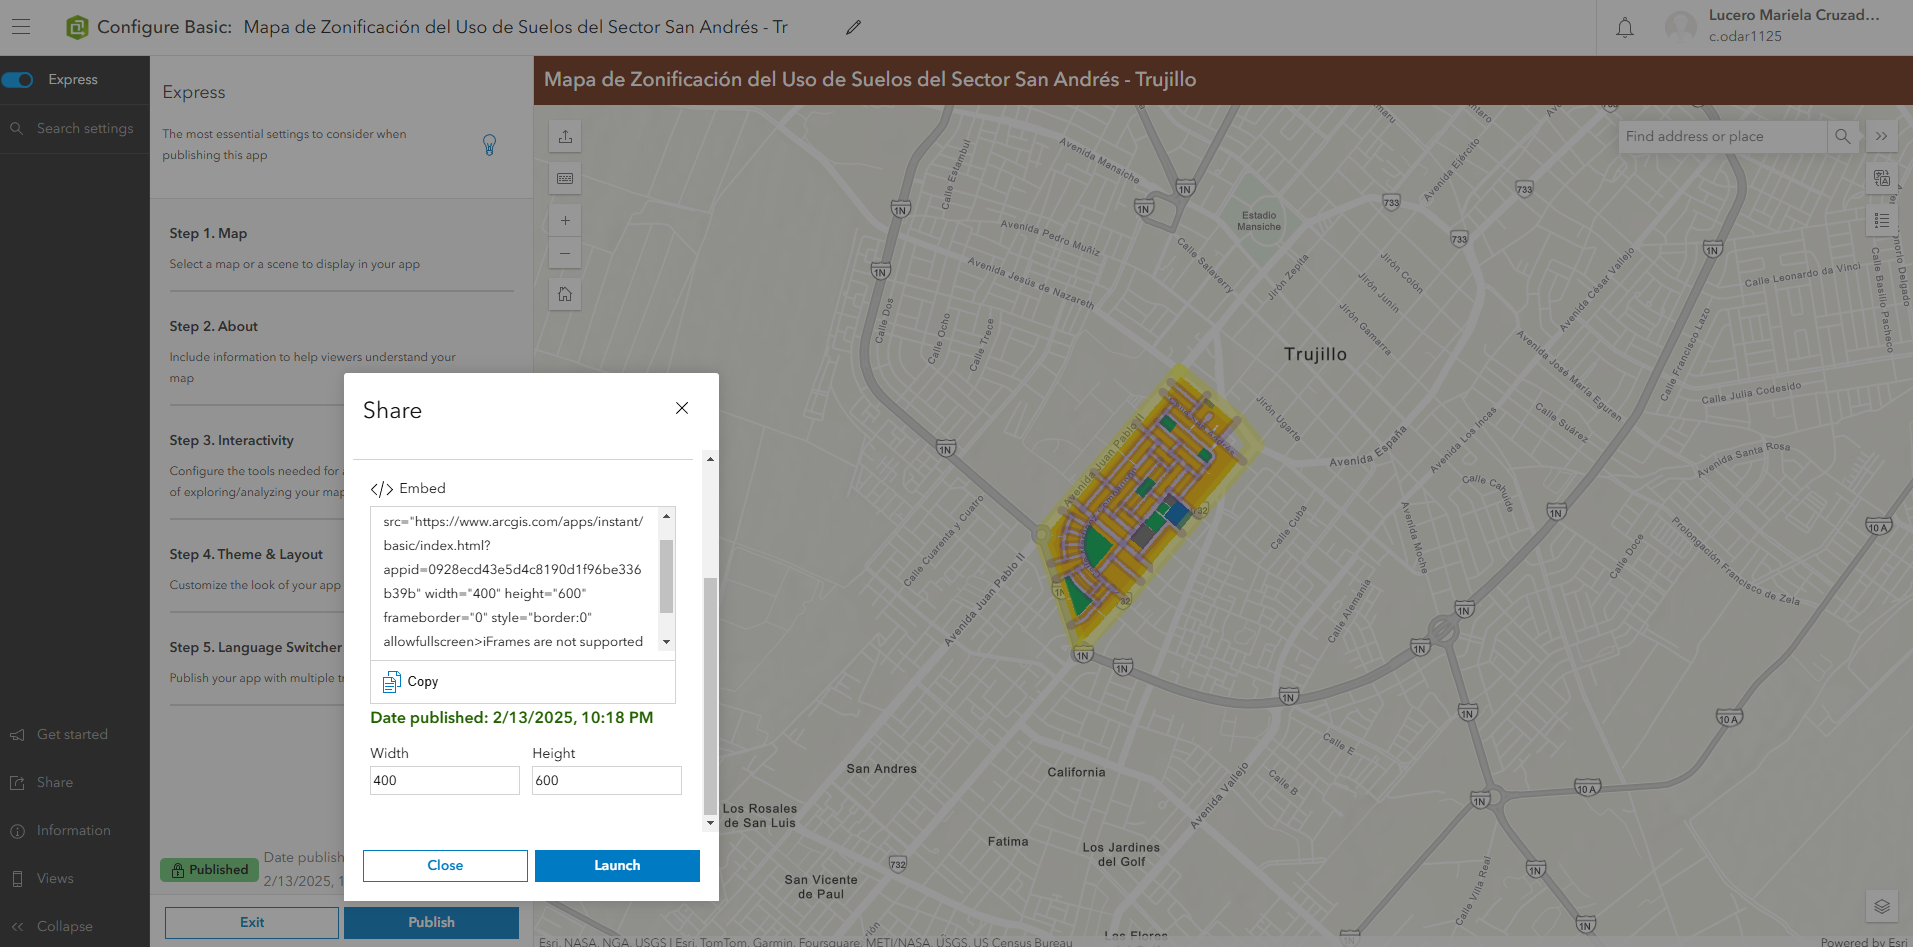1913x947 pixels.
Task: Open the map legend list panel
Action: tap(1881, 220)
